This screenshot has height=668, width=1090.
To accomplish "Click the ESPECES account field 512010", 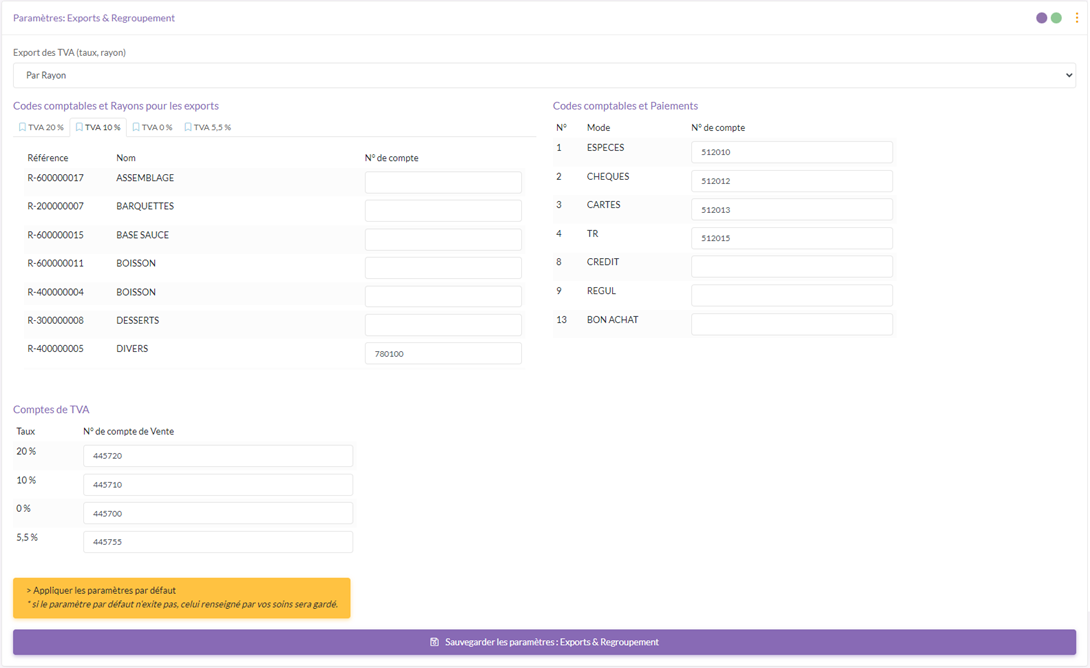I will coord(791,152).
